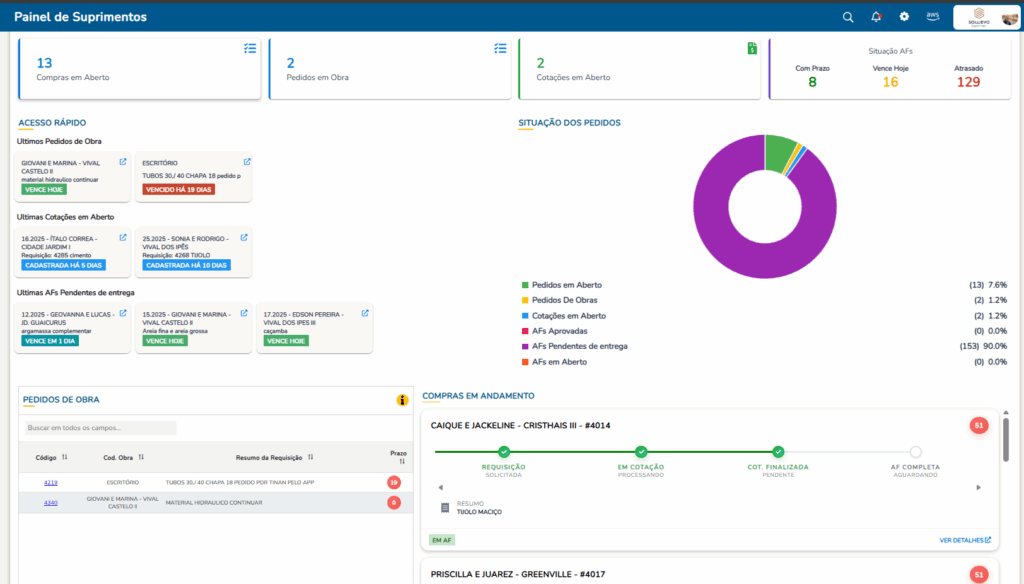Open checklist icon on Pedidos em Obra card

(500, 48)
